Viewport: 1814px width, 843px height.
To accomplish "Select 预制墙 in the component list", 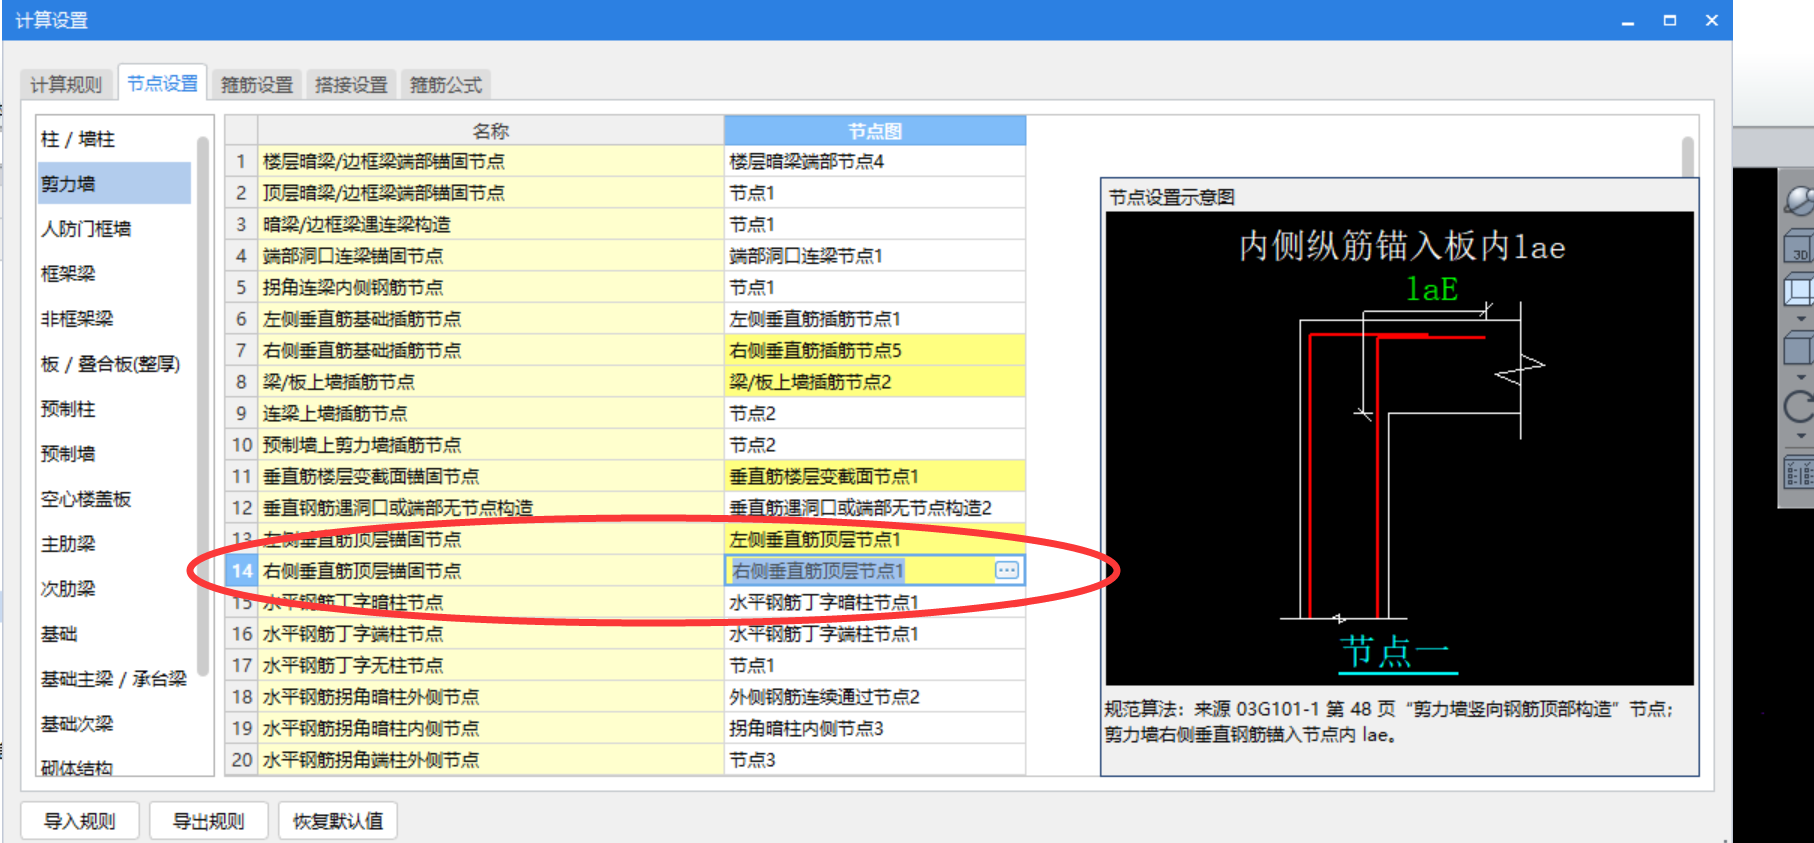I will click(x=113, y=454).
